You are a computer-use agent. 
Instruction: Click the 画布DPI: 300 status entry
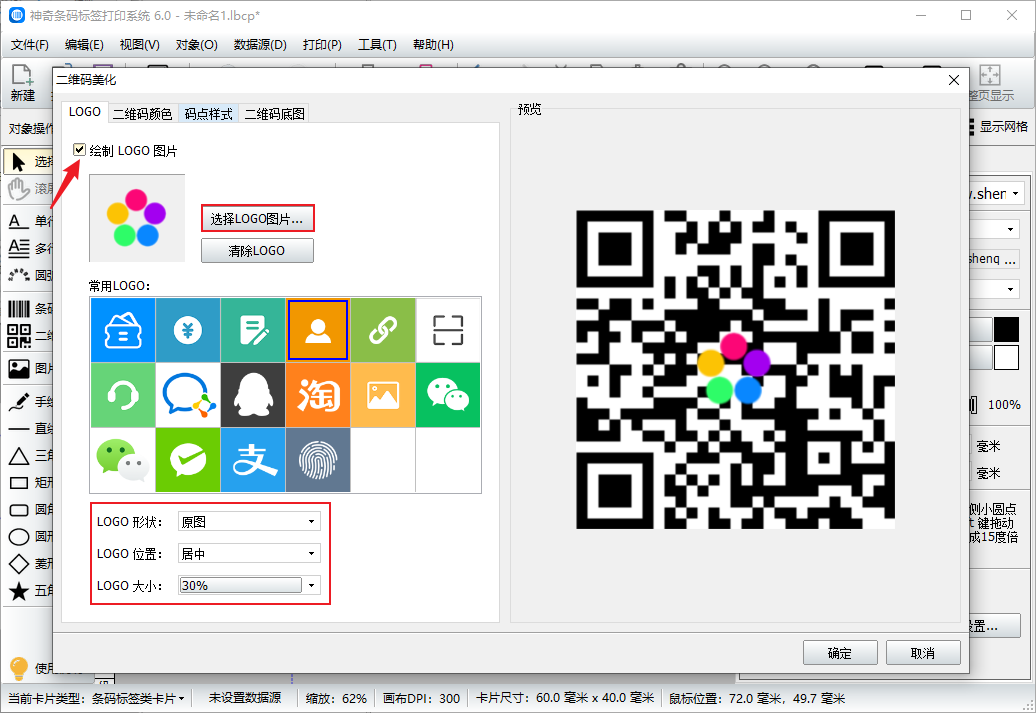[422, 698]
